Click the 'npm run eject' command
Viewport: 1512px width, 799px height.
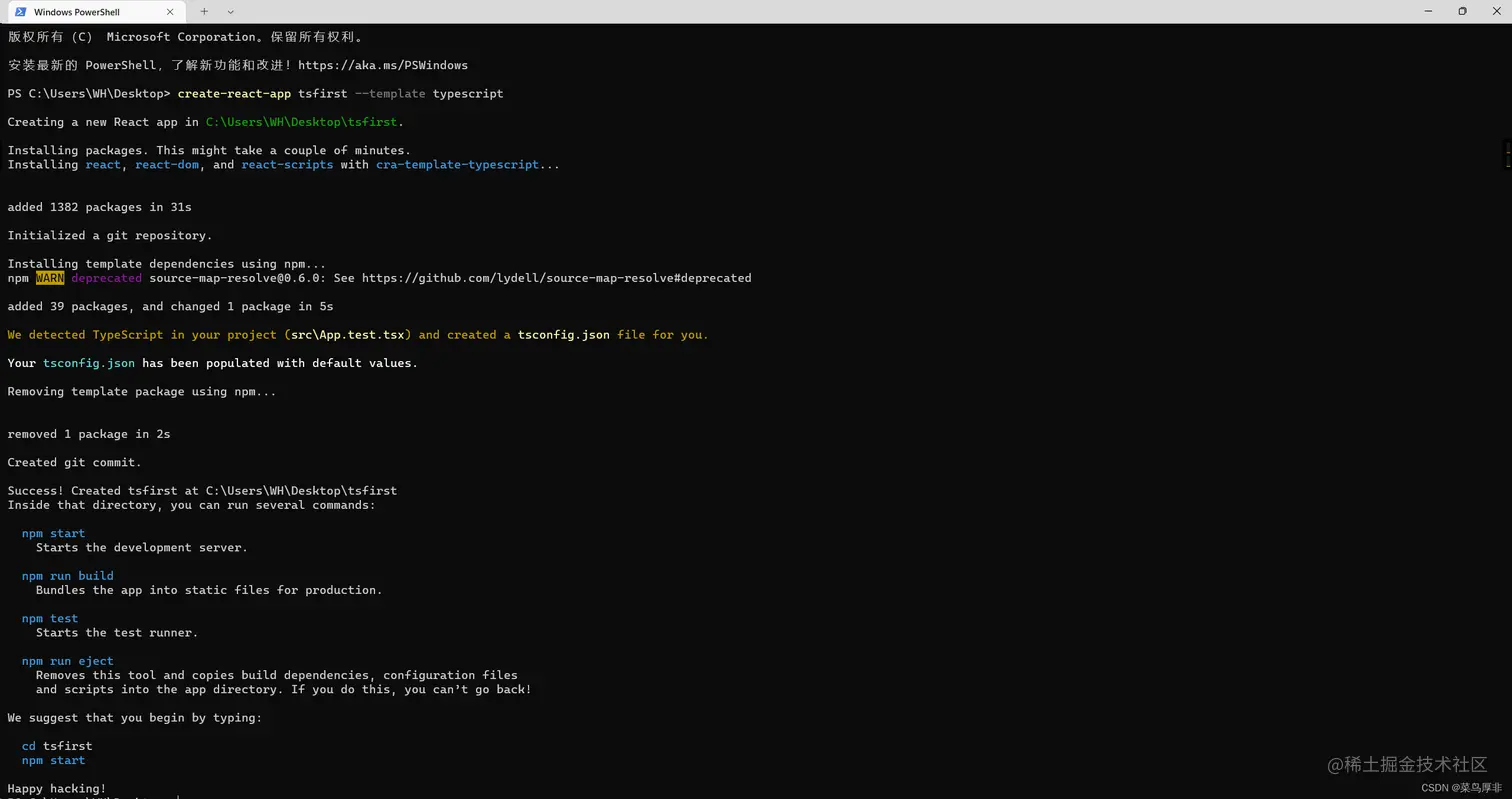68,661
